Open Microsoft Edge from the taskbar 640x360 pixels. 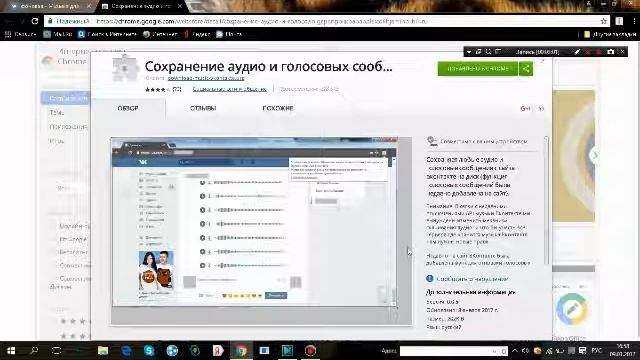(x=126, y=351)
